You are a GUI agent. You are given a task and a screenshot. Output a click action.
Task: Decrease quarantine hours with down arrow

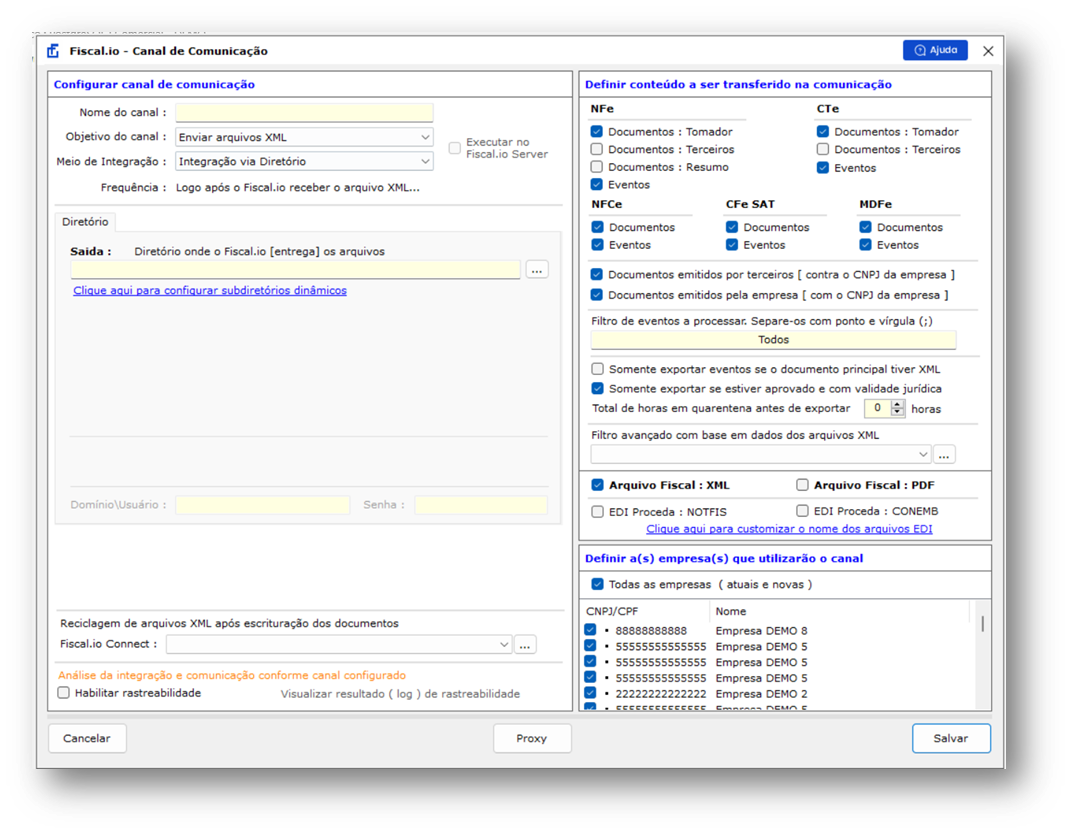pos(898,413)
